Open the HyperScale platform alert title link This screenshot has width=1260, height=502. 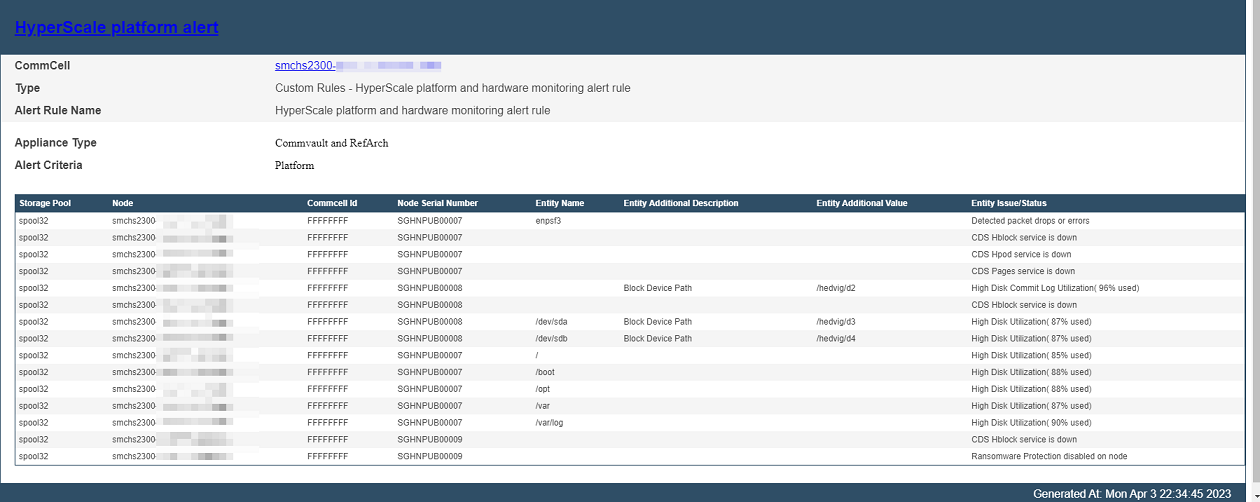116,28
